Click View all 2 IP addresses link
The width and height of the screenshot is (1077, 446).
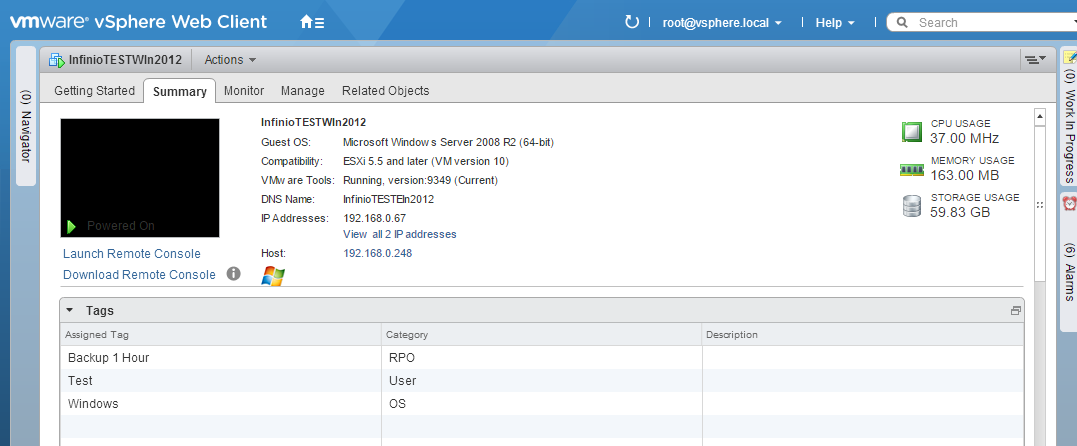[400, 234]
